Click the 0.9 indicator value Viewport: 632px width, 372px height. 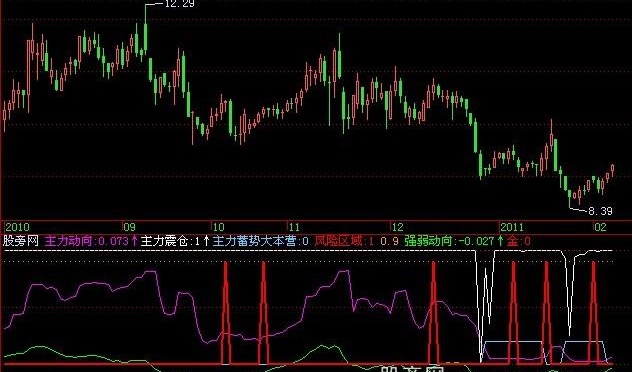coord(390,241)
